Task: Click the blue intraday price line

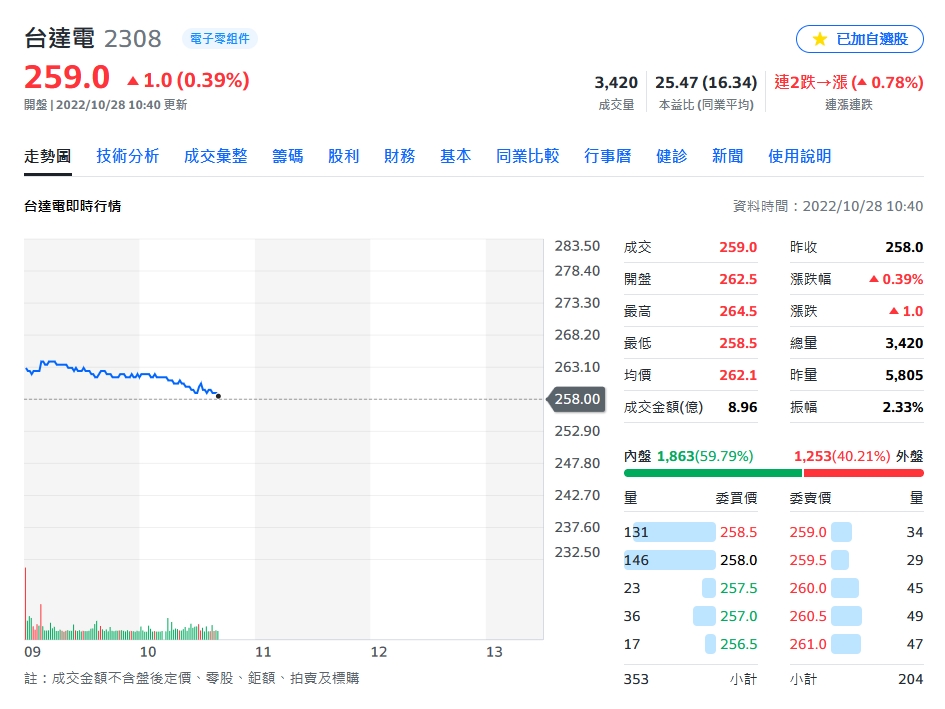Action: coord(121,375)
